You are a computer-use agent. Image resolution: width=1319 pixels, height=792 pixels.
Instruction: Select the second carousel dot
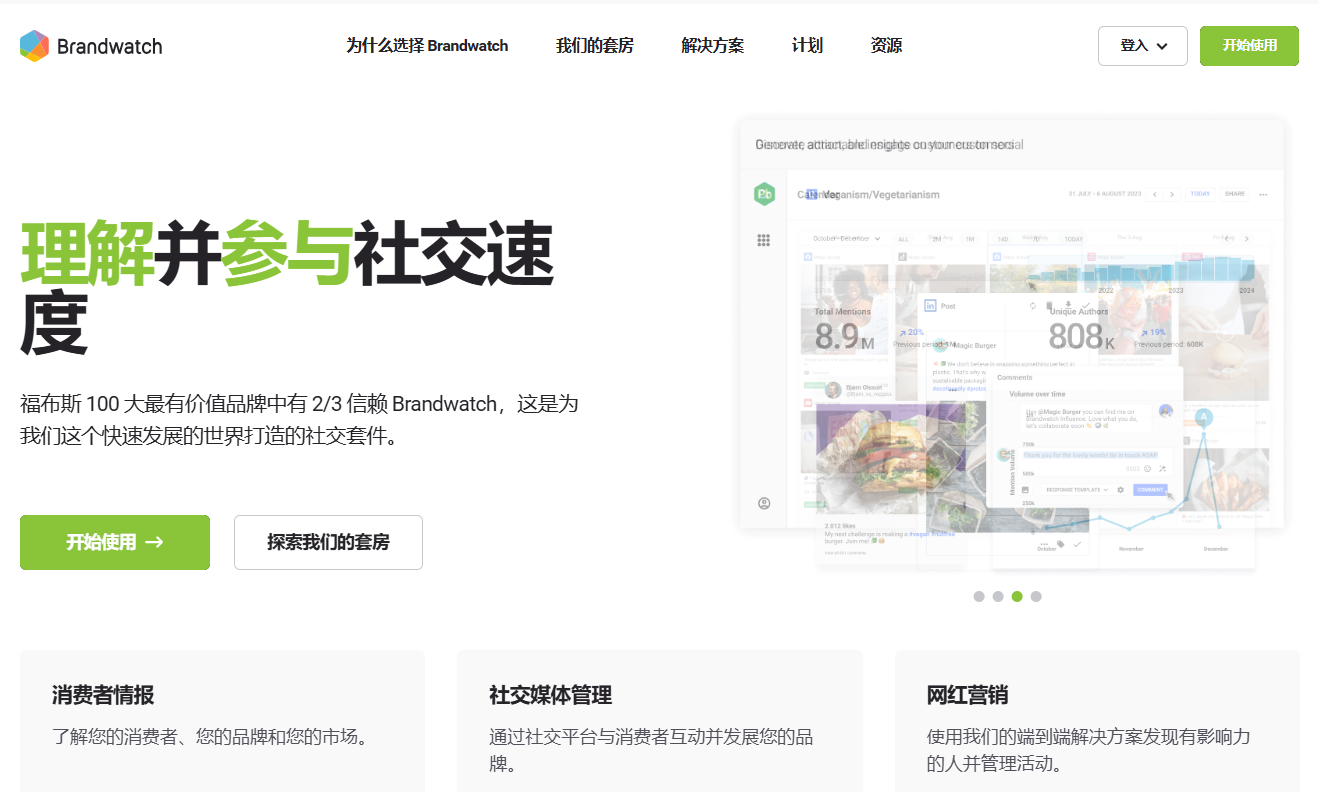coord(998,596)
